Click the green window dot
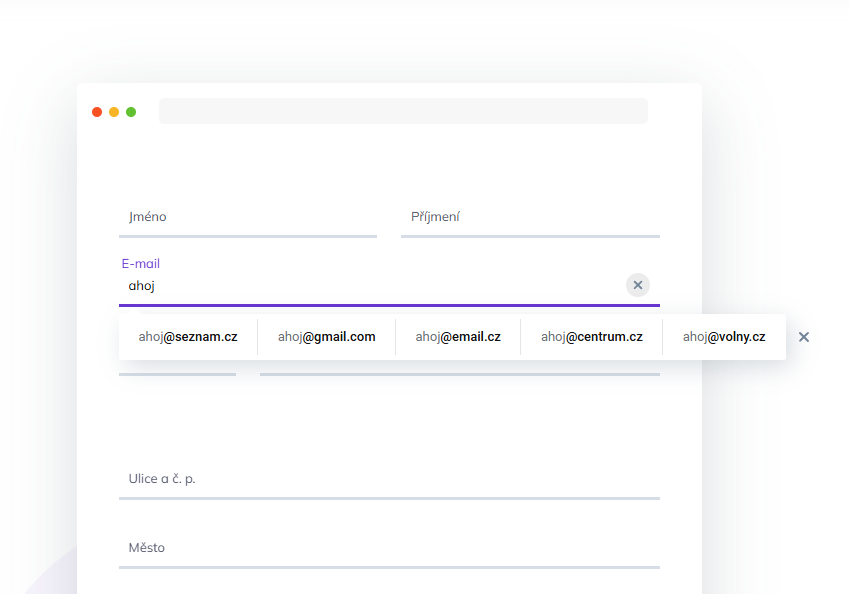Image resolution: width=849 pixels, height=594 pixels. 131,112
